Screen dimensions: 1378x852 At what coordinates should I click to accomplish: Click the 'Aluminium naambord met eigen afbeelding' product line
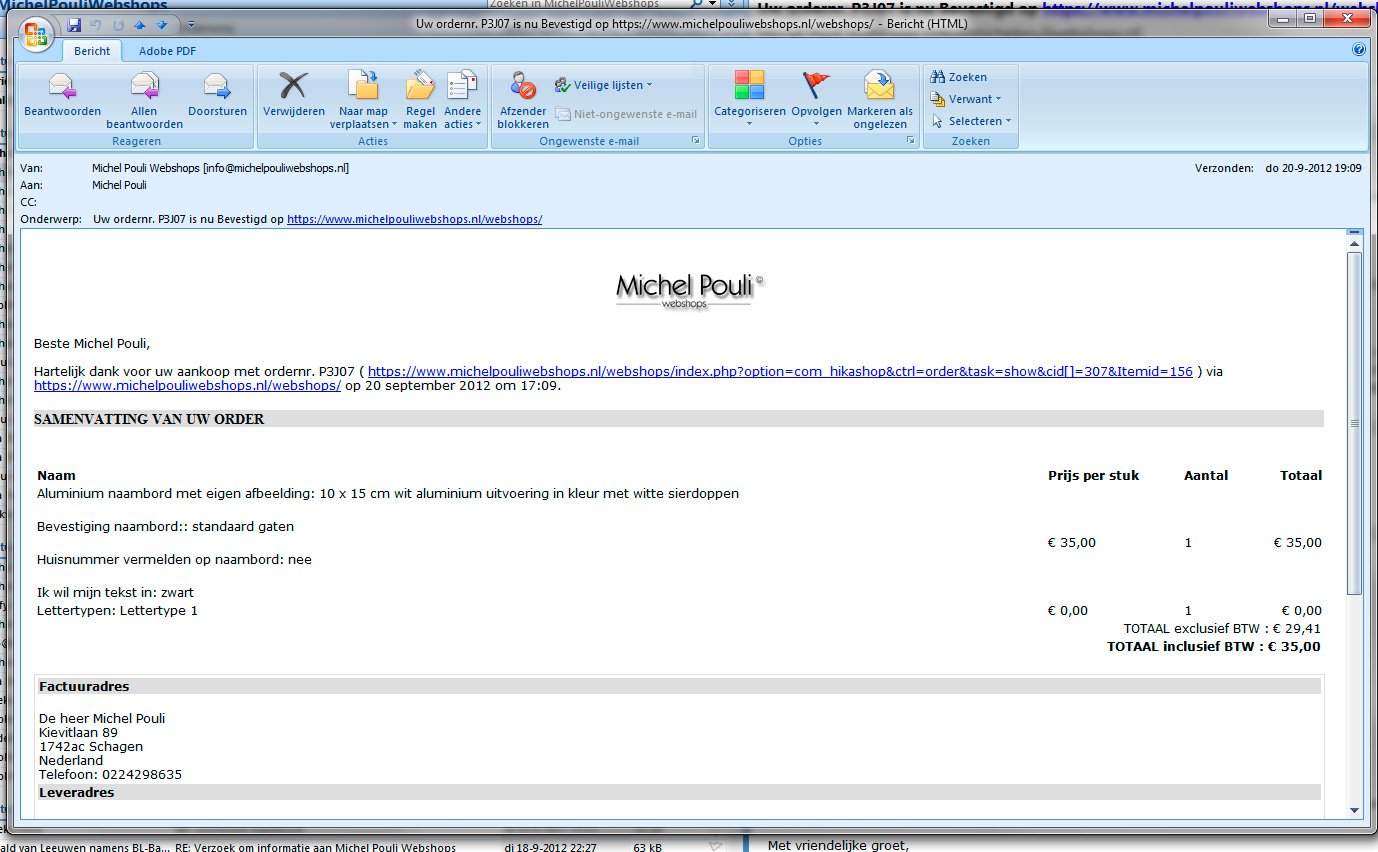pyautogui.click(x=388, y=493)
